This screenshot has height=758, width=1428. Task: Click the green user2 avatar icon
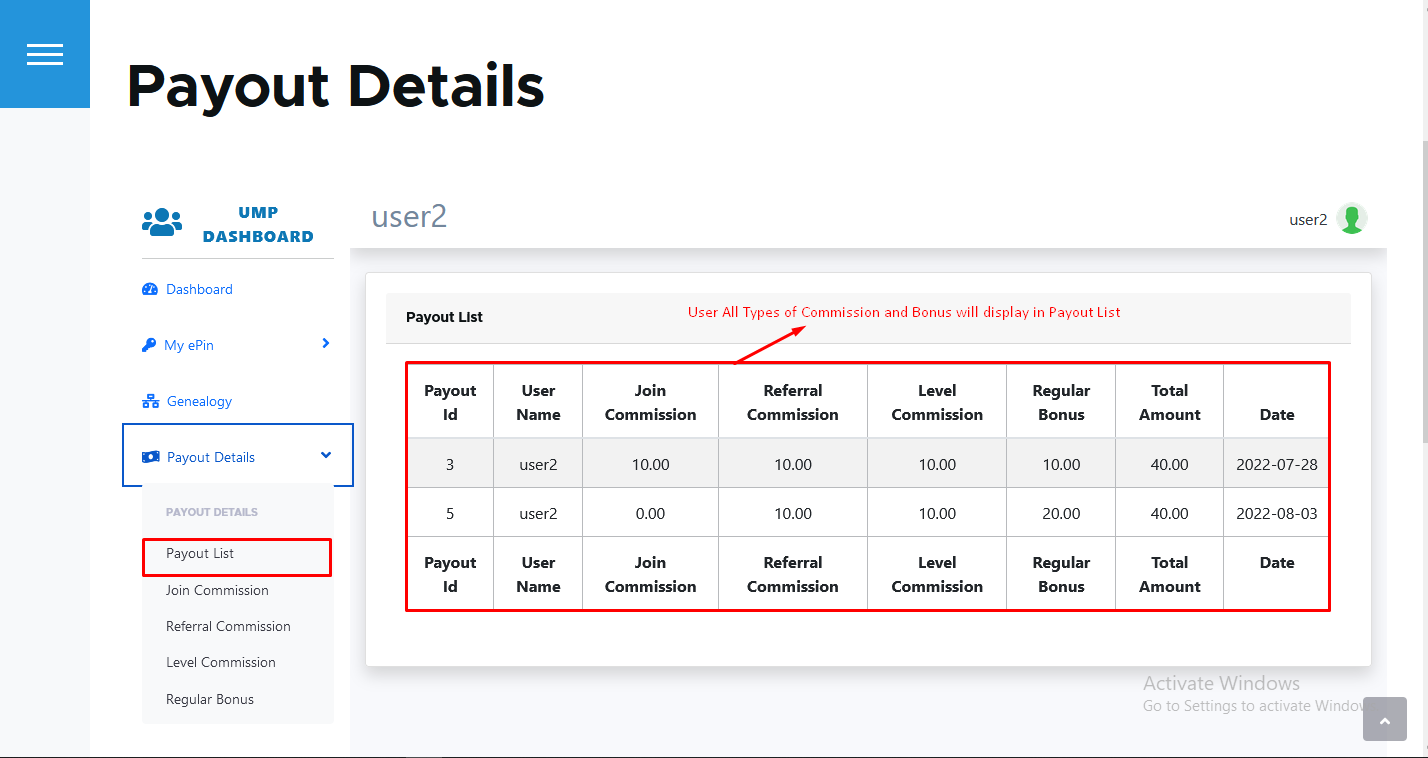(1352, 219)
